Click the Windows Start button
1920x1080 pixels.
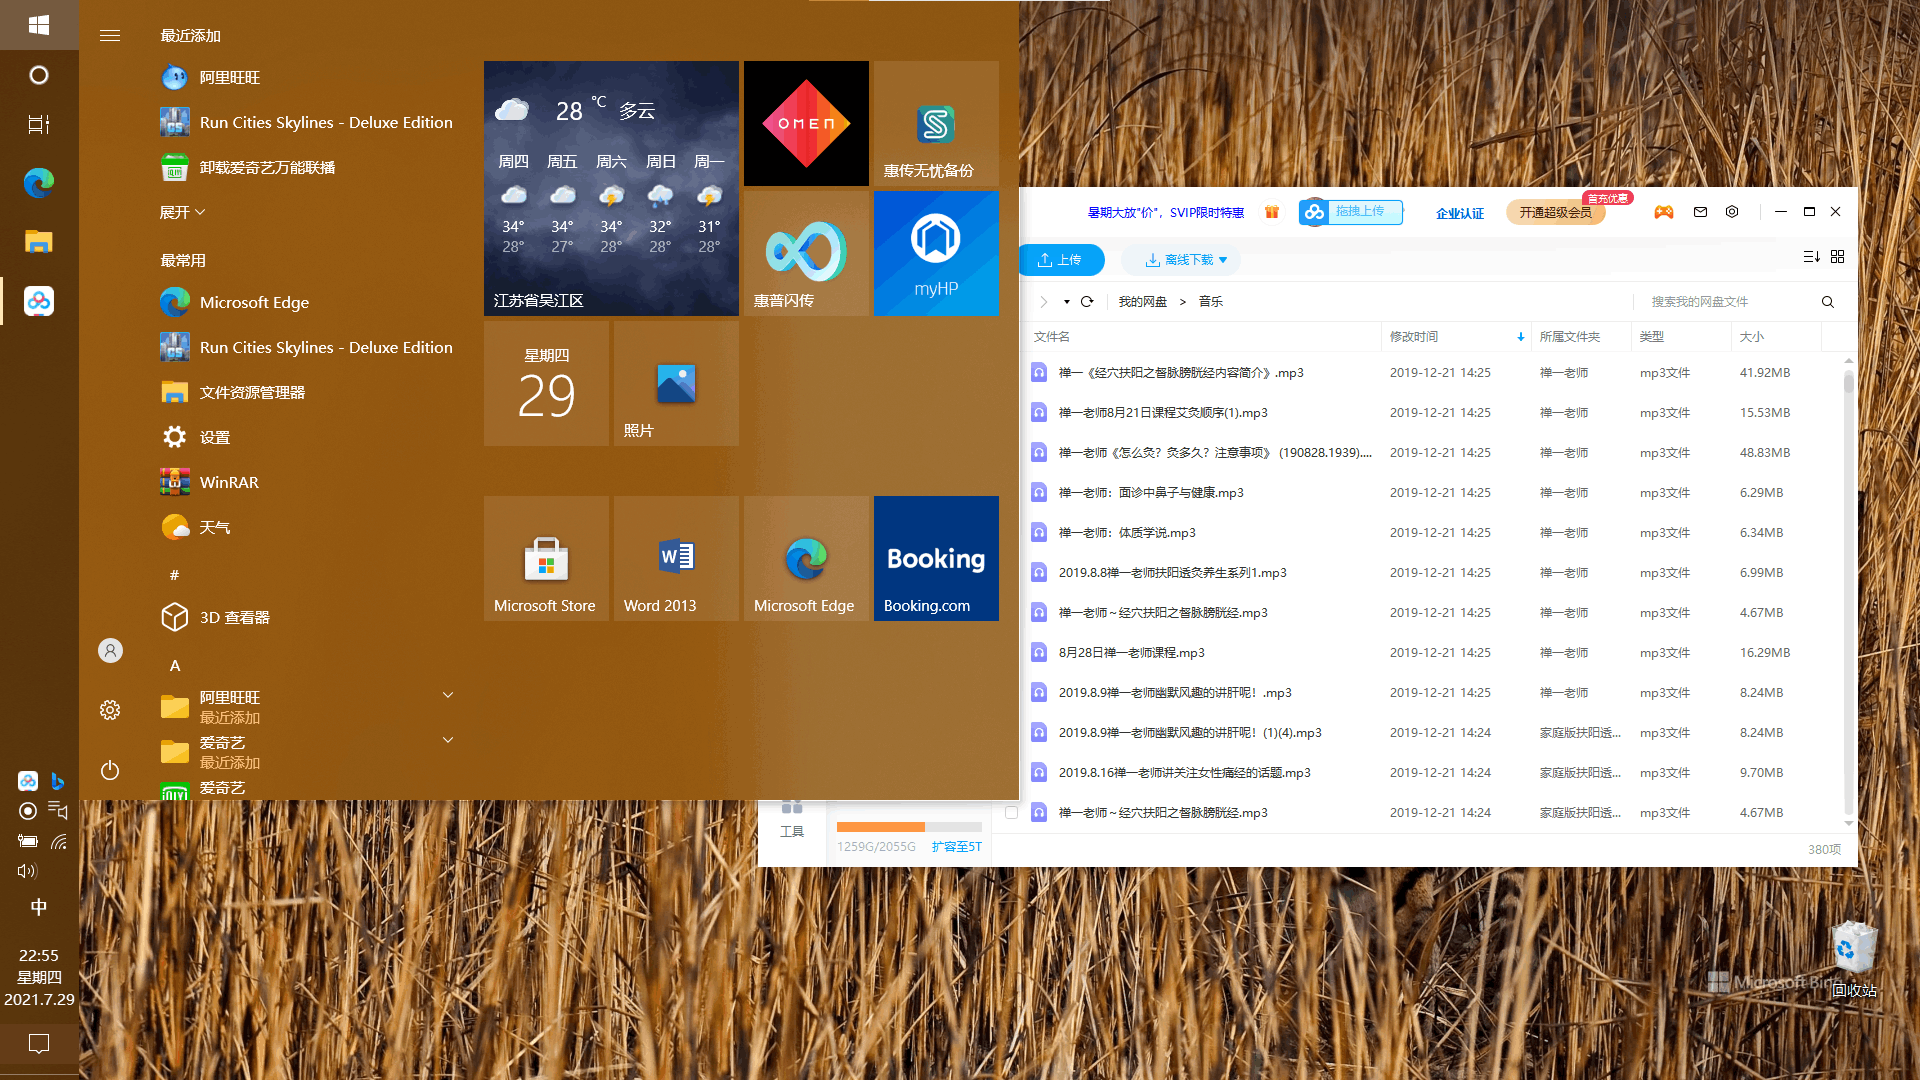click(x=39, y=24)
